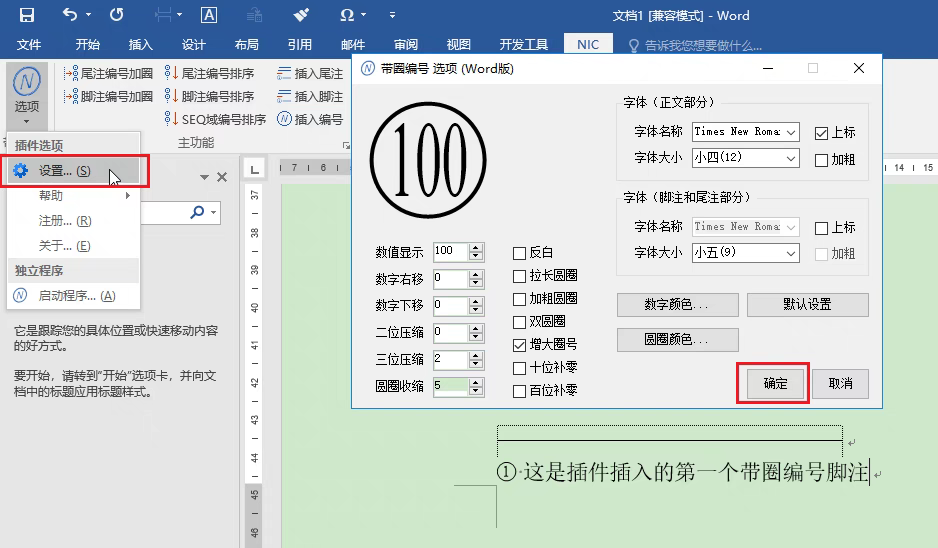Click the Undo arrow icon

point(70,14)
